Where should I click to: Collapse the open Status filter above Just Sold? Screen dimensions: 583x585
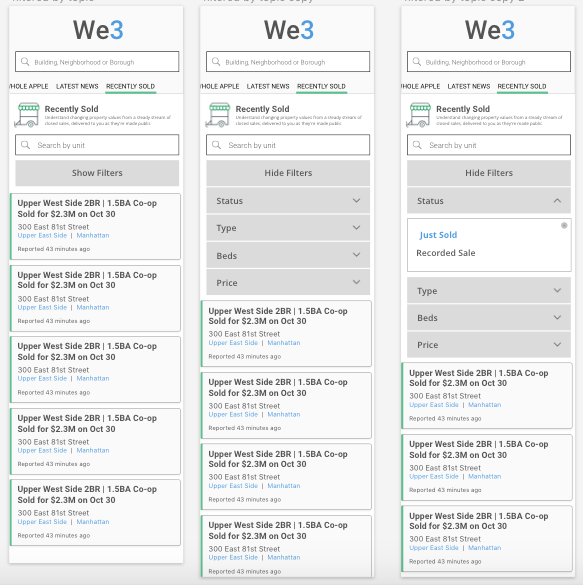(x=489, y=201)
